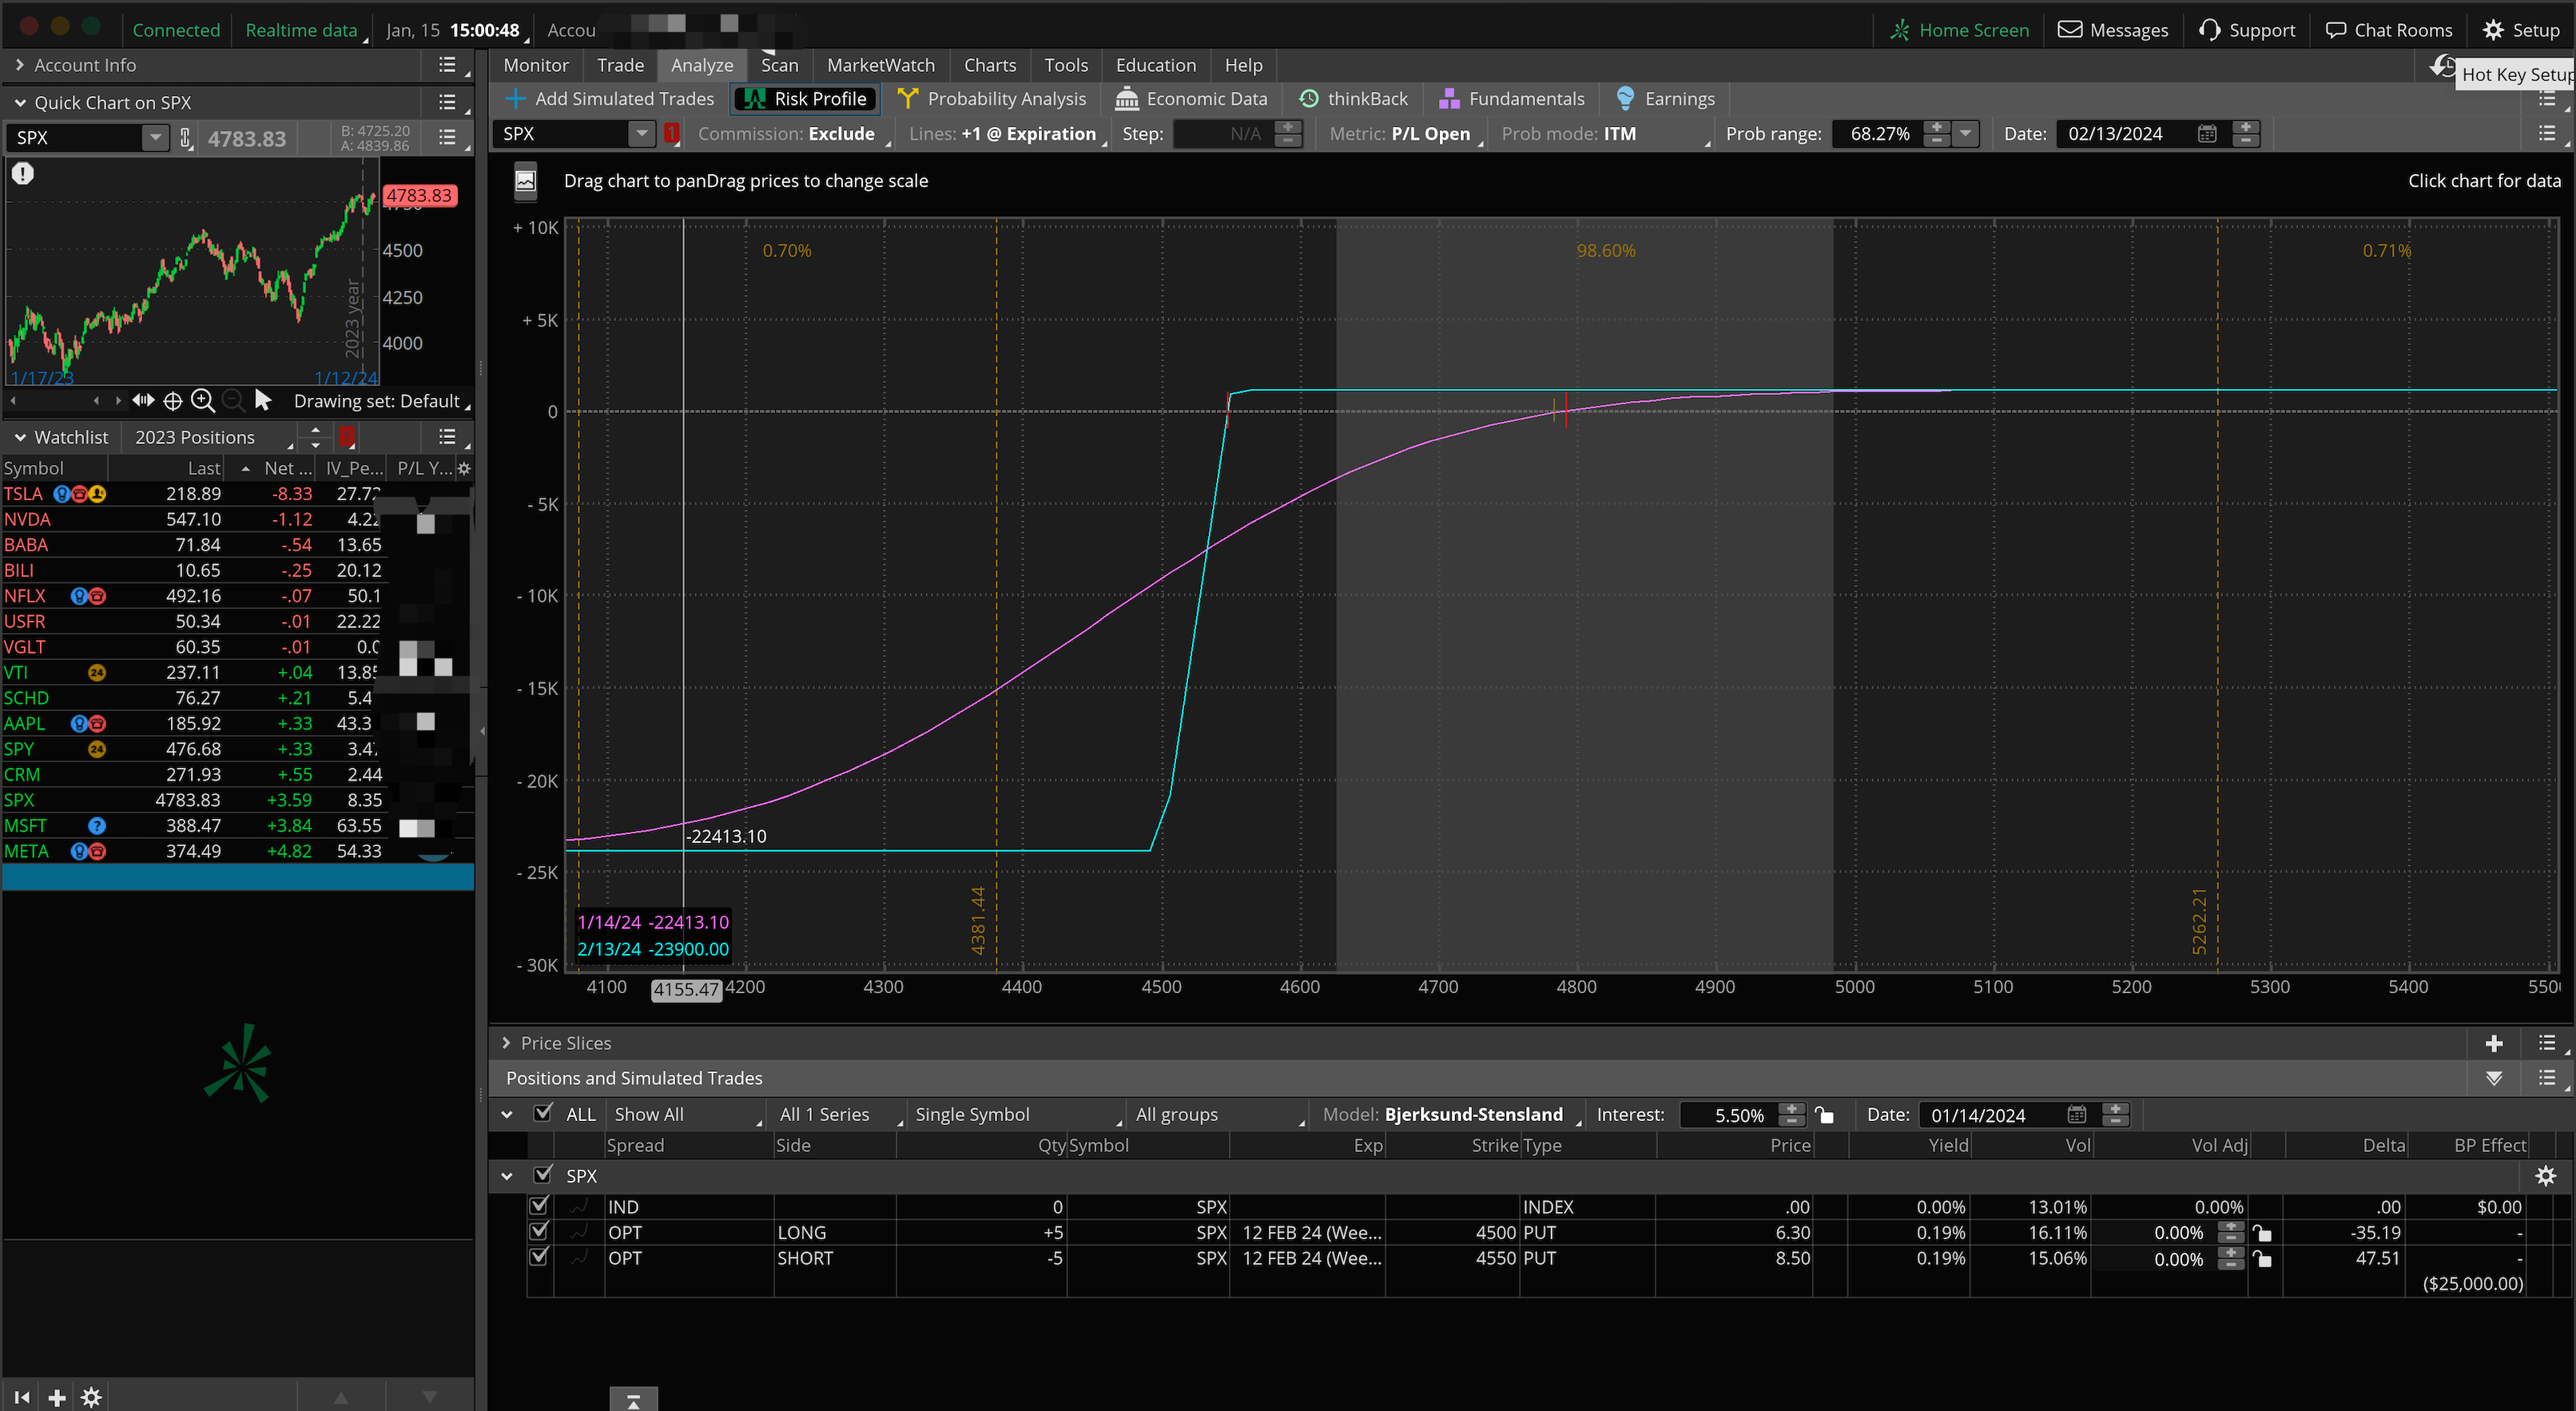Viewport: 2576px width, 1411px height.
Task: Open the calendar picker for 02/13/2024 date
Action: [2207, 134]
